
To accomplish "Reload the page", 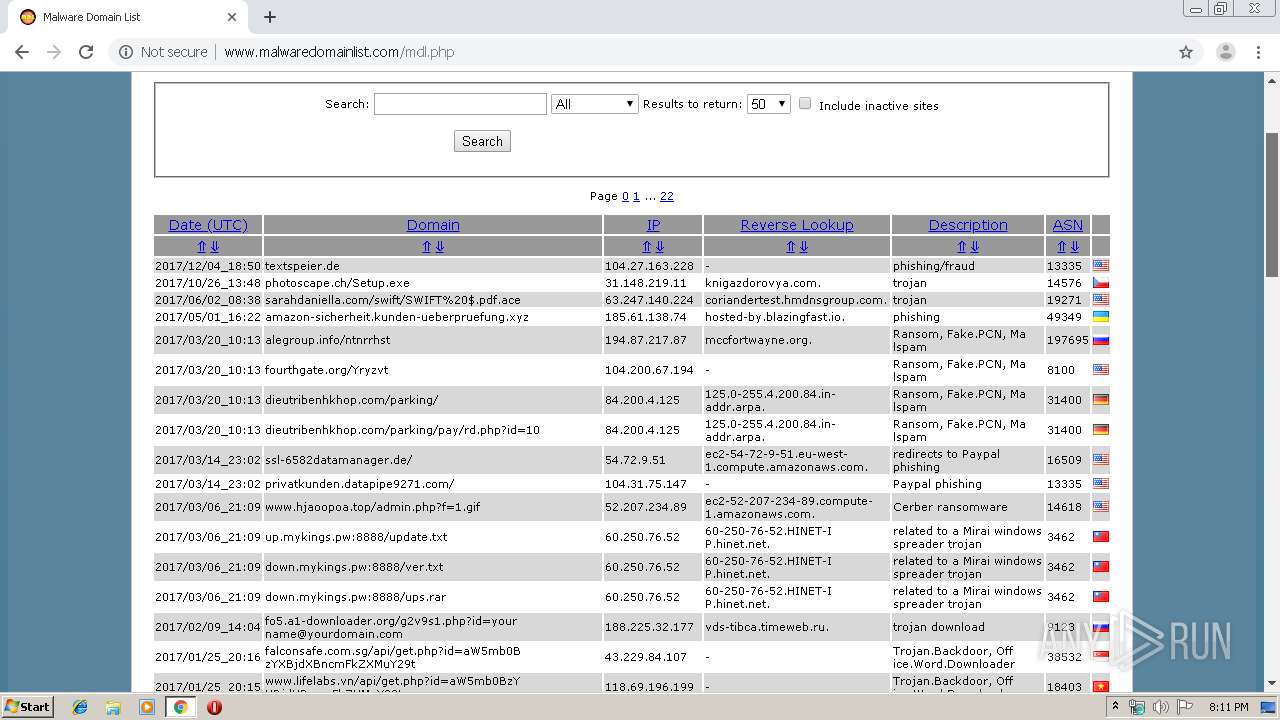I will [86, 52].
